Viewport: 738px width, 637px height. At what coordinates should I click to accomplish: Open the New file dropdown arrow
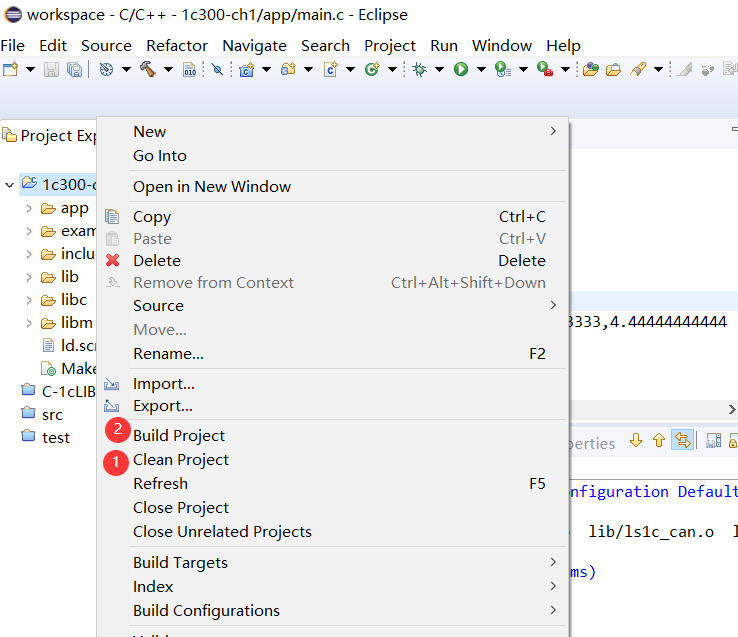(x=31, y=70)
